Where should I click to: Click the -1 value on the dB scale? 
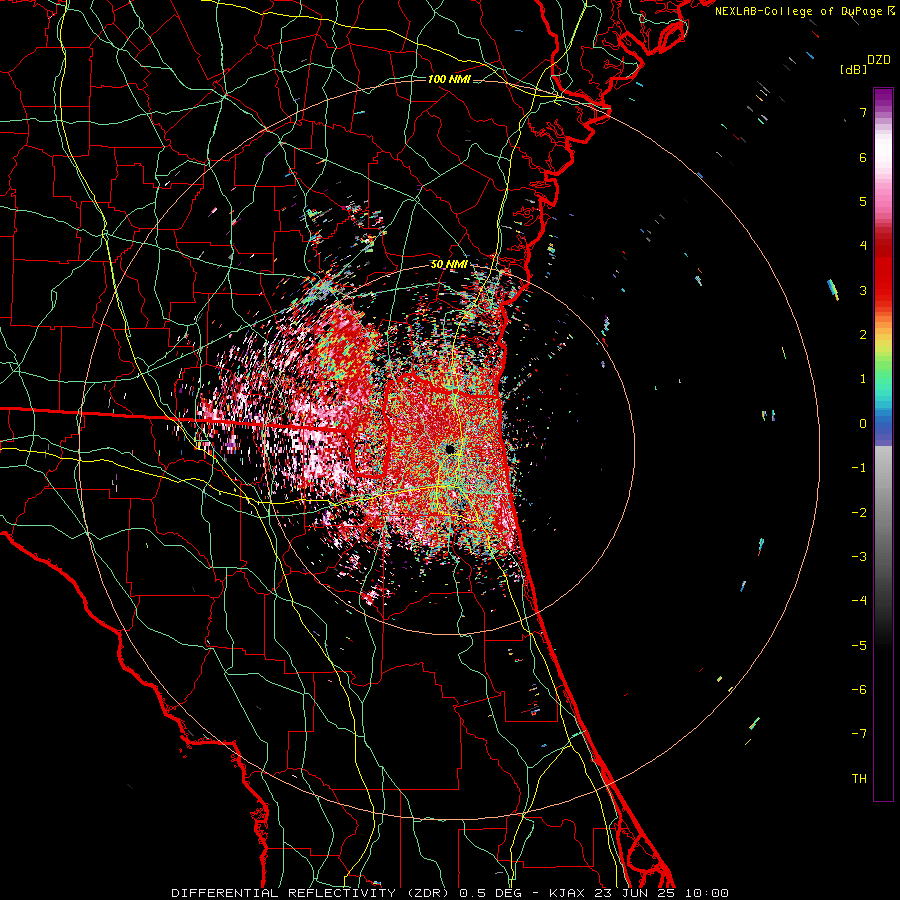pos(859,468)
